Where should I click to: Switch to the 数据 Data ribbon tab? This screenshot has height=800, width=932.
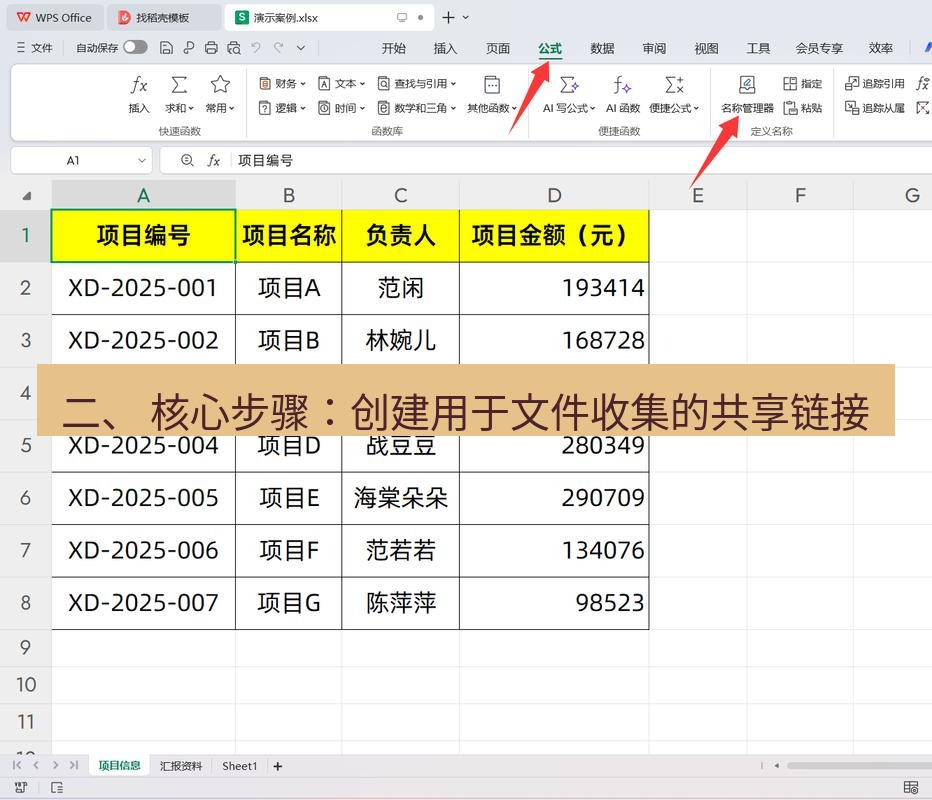click(x=602, y=48)
